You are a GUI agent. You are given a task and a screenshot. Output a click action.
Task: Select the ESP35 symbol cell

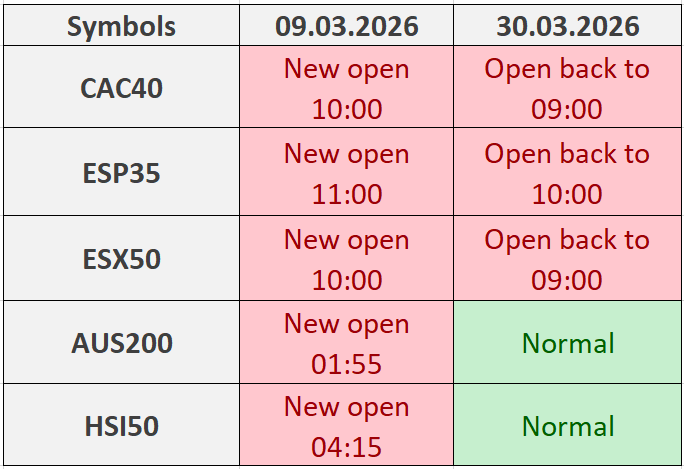[x=121, y=173]
